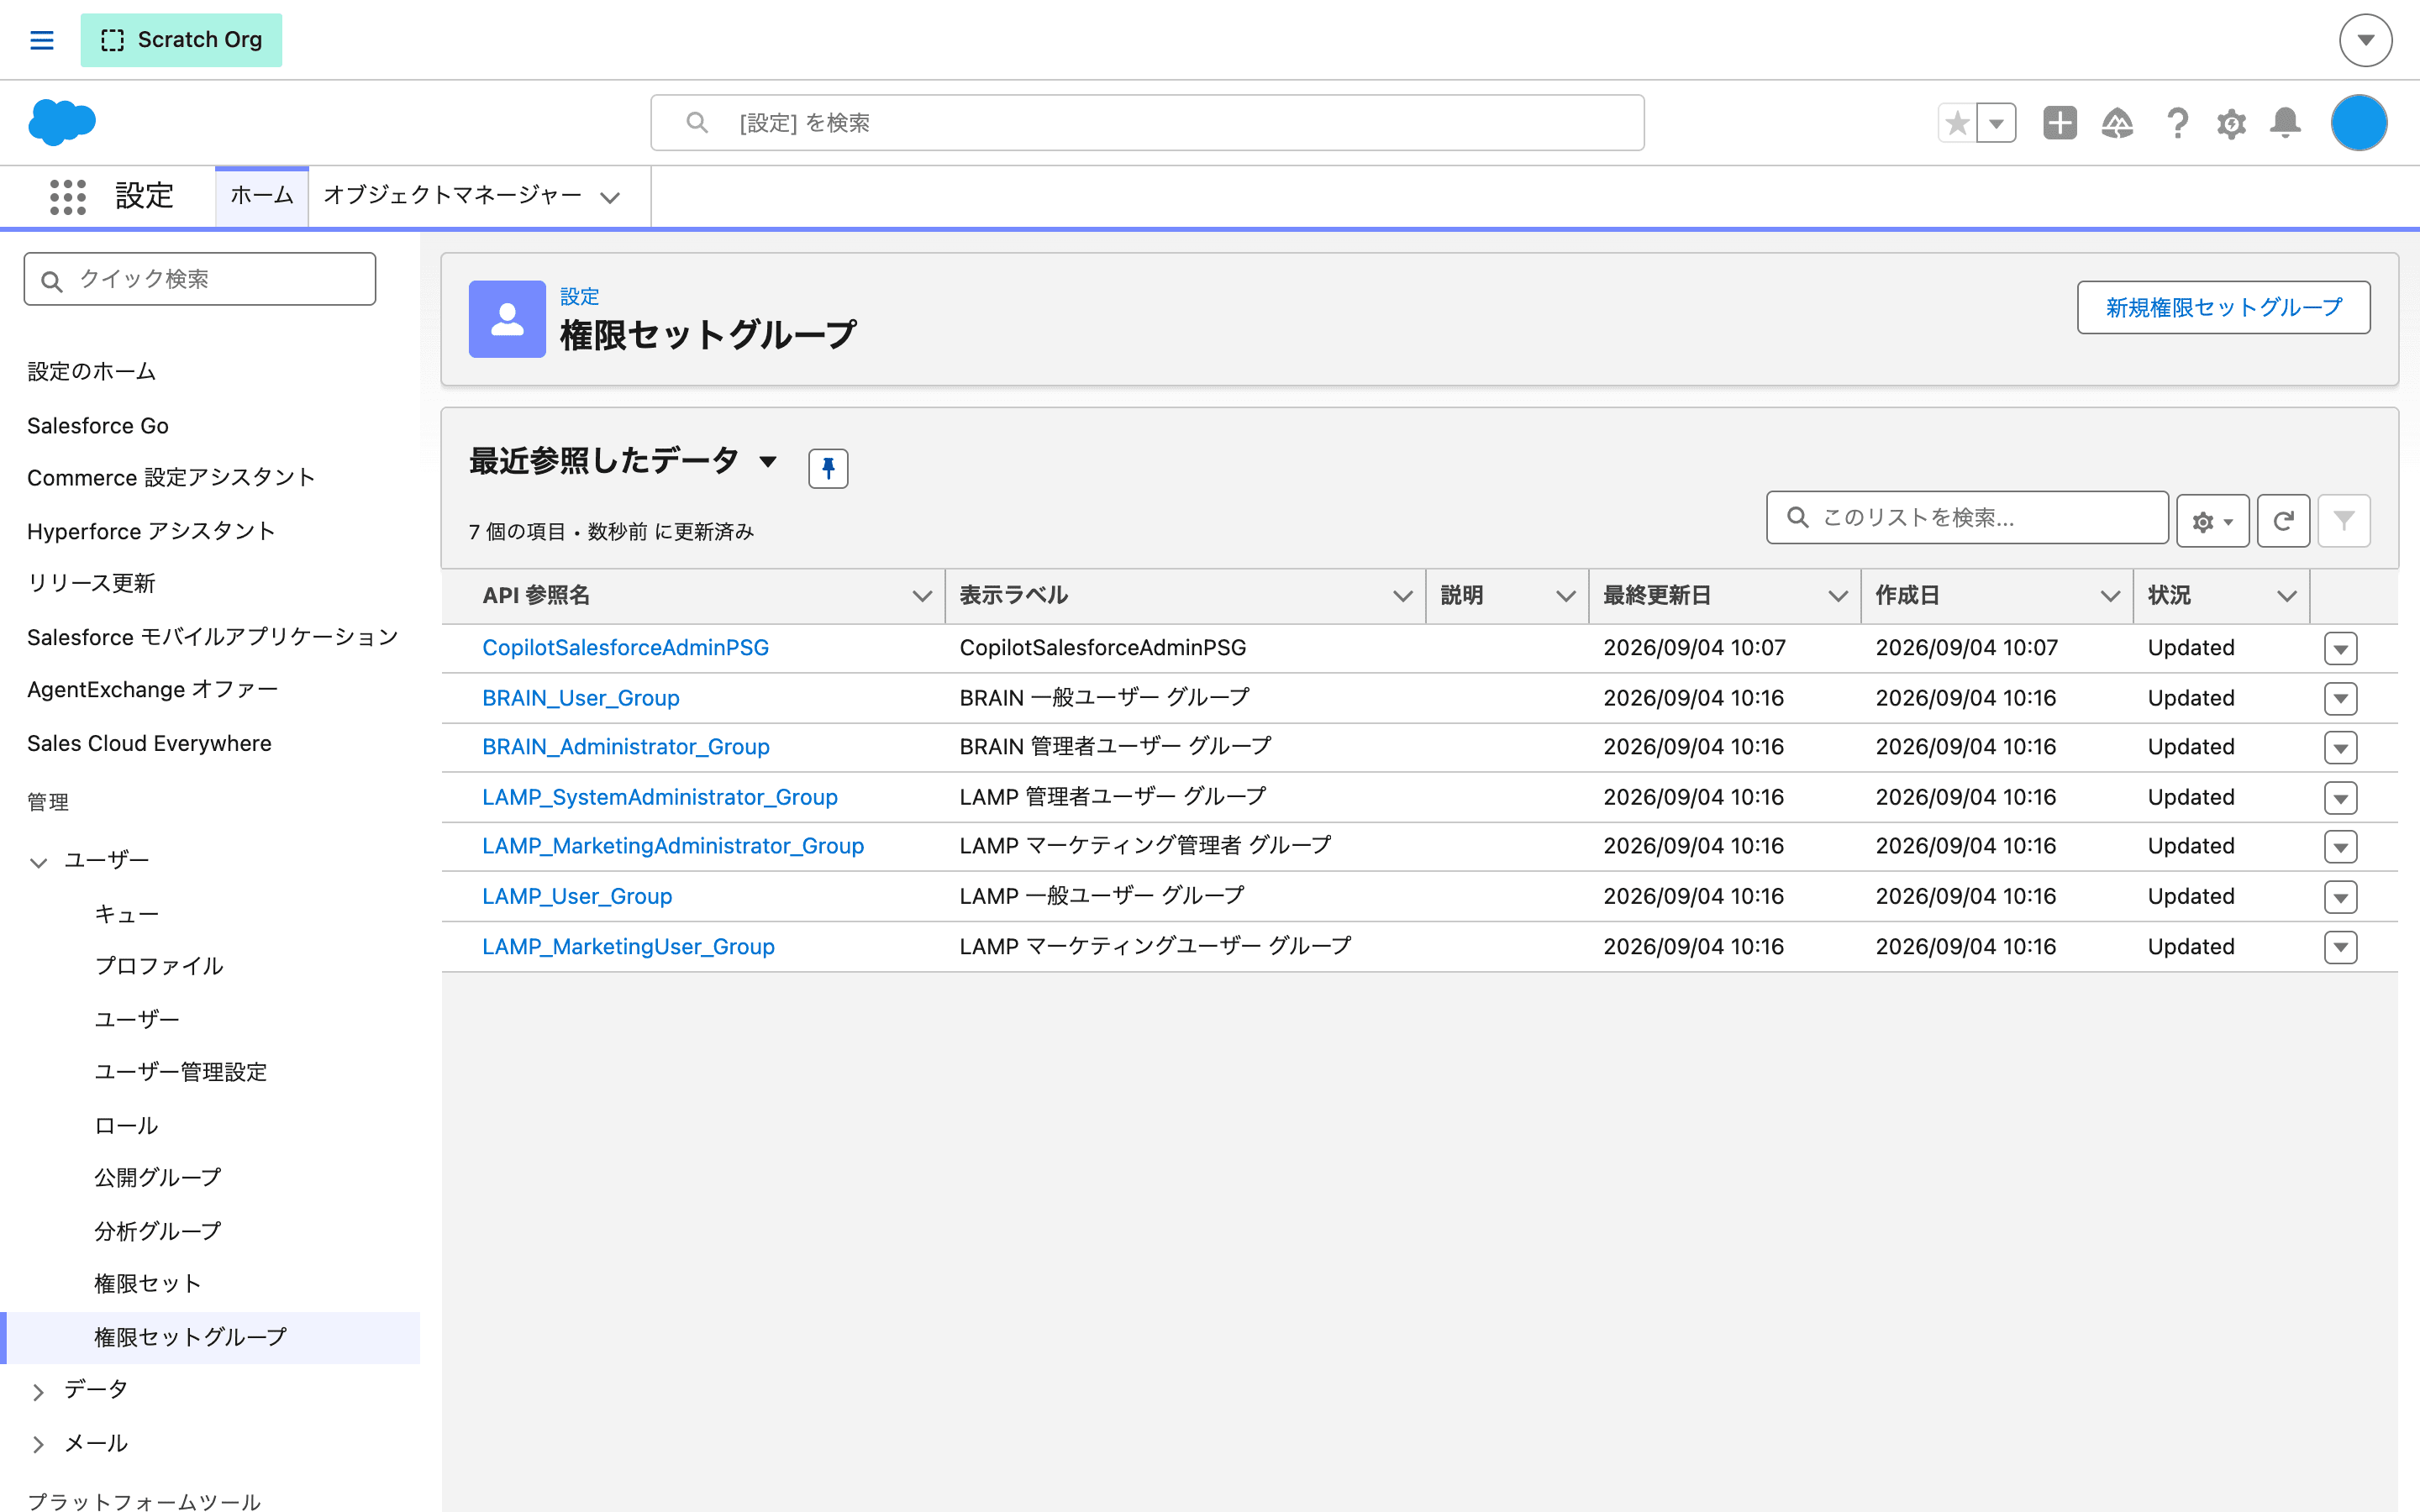Open the favorites list dropdown arrow
This screenshot has width=2420, height=1512.
coord(1997,123)
